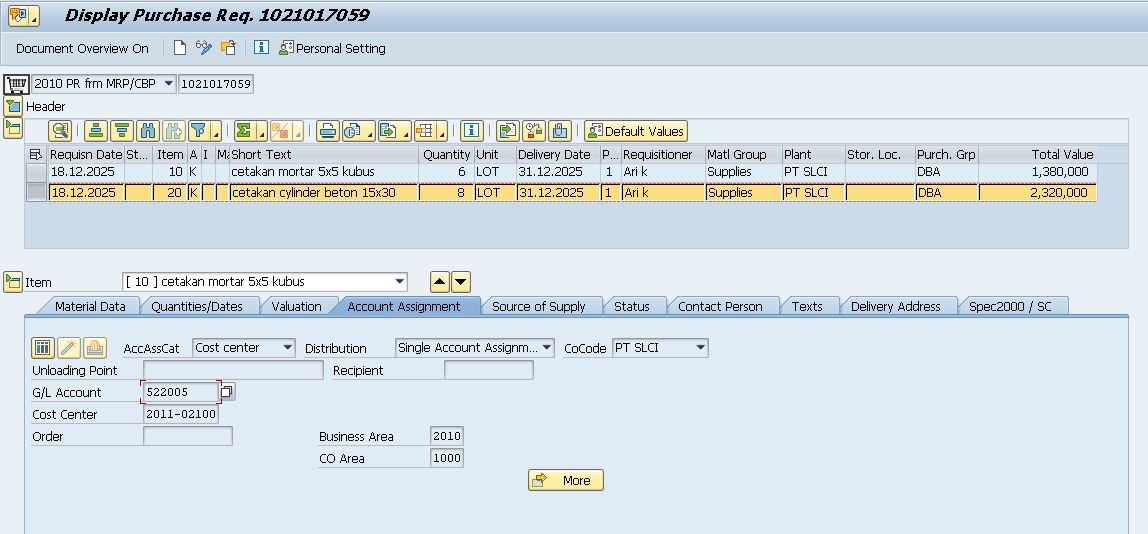The height and width of the screenshot is (534, 1148).
Task: Click the Create new document page icon
Action: [x=180, y=48]
